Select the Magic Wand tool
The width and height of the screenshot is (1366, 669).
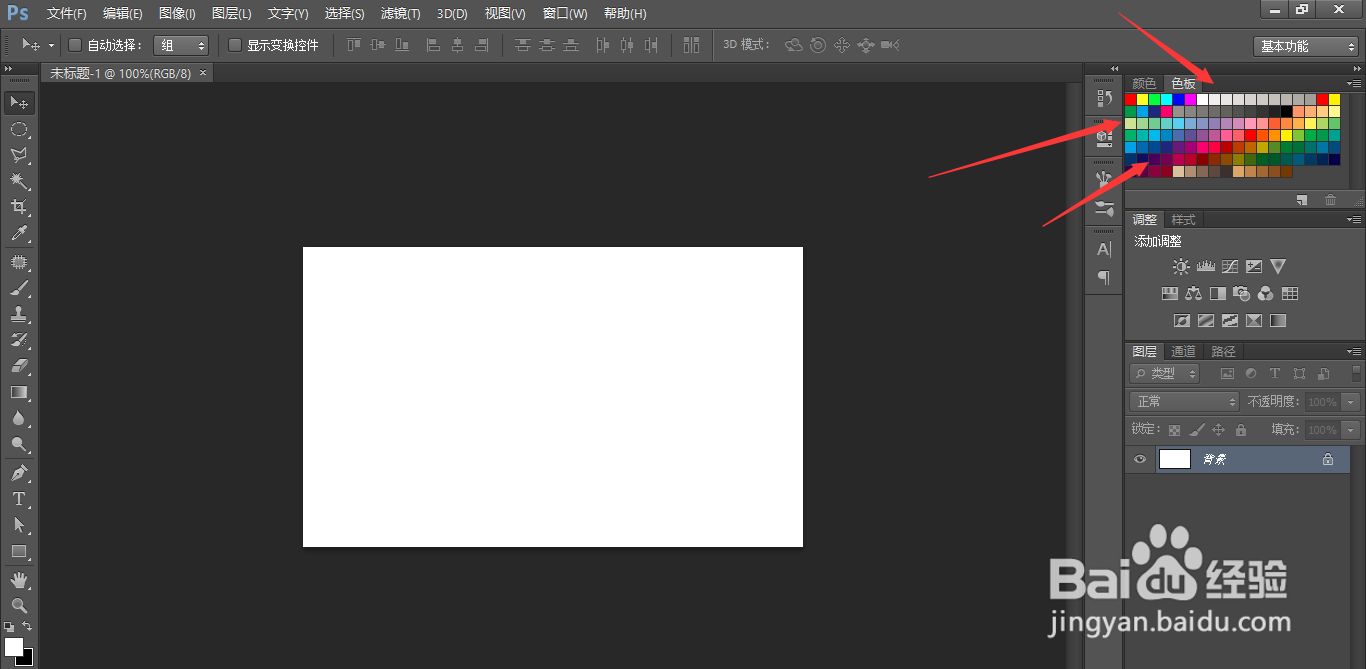point(19,181)
